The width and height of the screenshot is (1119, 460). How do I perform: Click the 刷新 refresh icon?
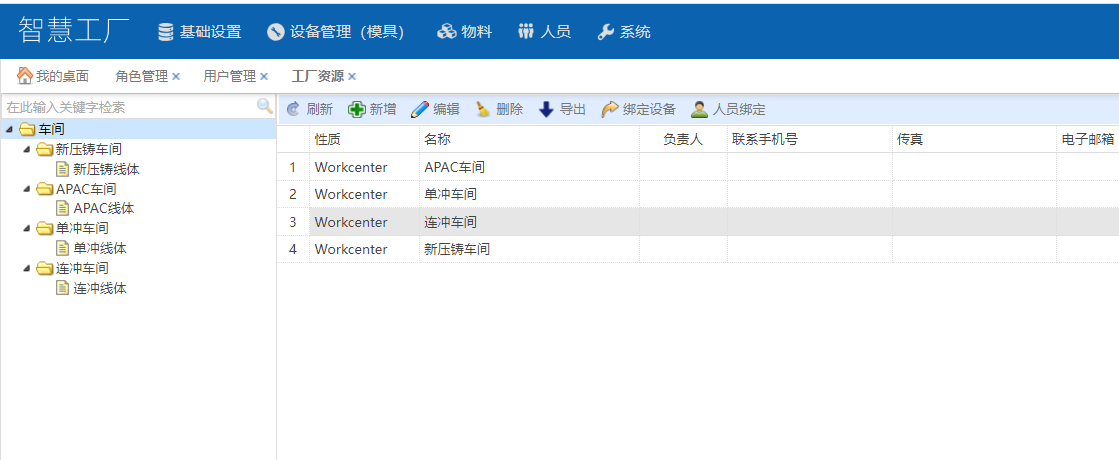tap(293, 110)
